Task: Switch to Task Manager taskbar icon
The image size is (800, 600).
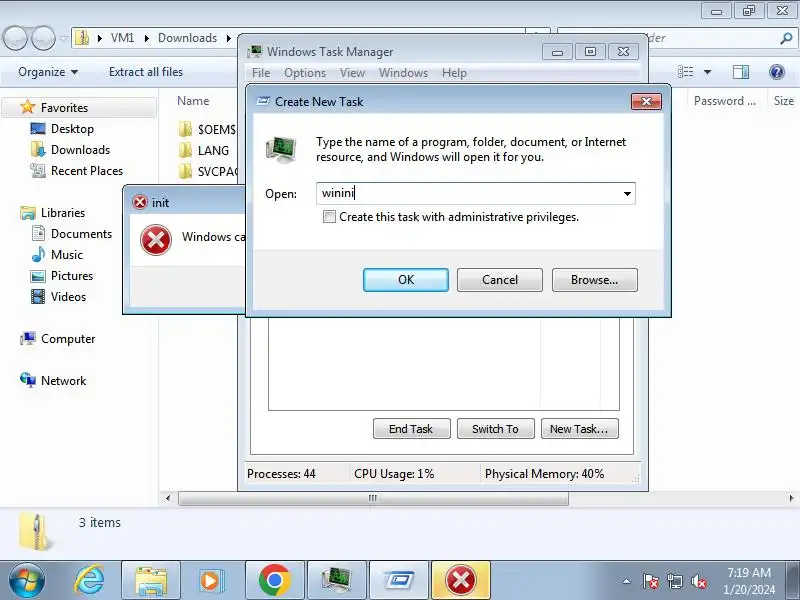Action: [337, 580]
